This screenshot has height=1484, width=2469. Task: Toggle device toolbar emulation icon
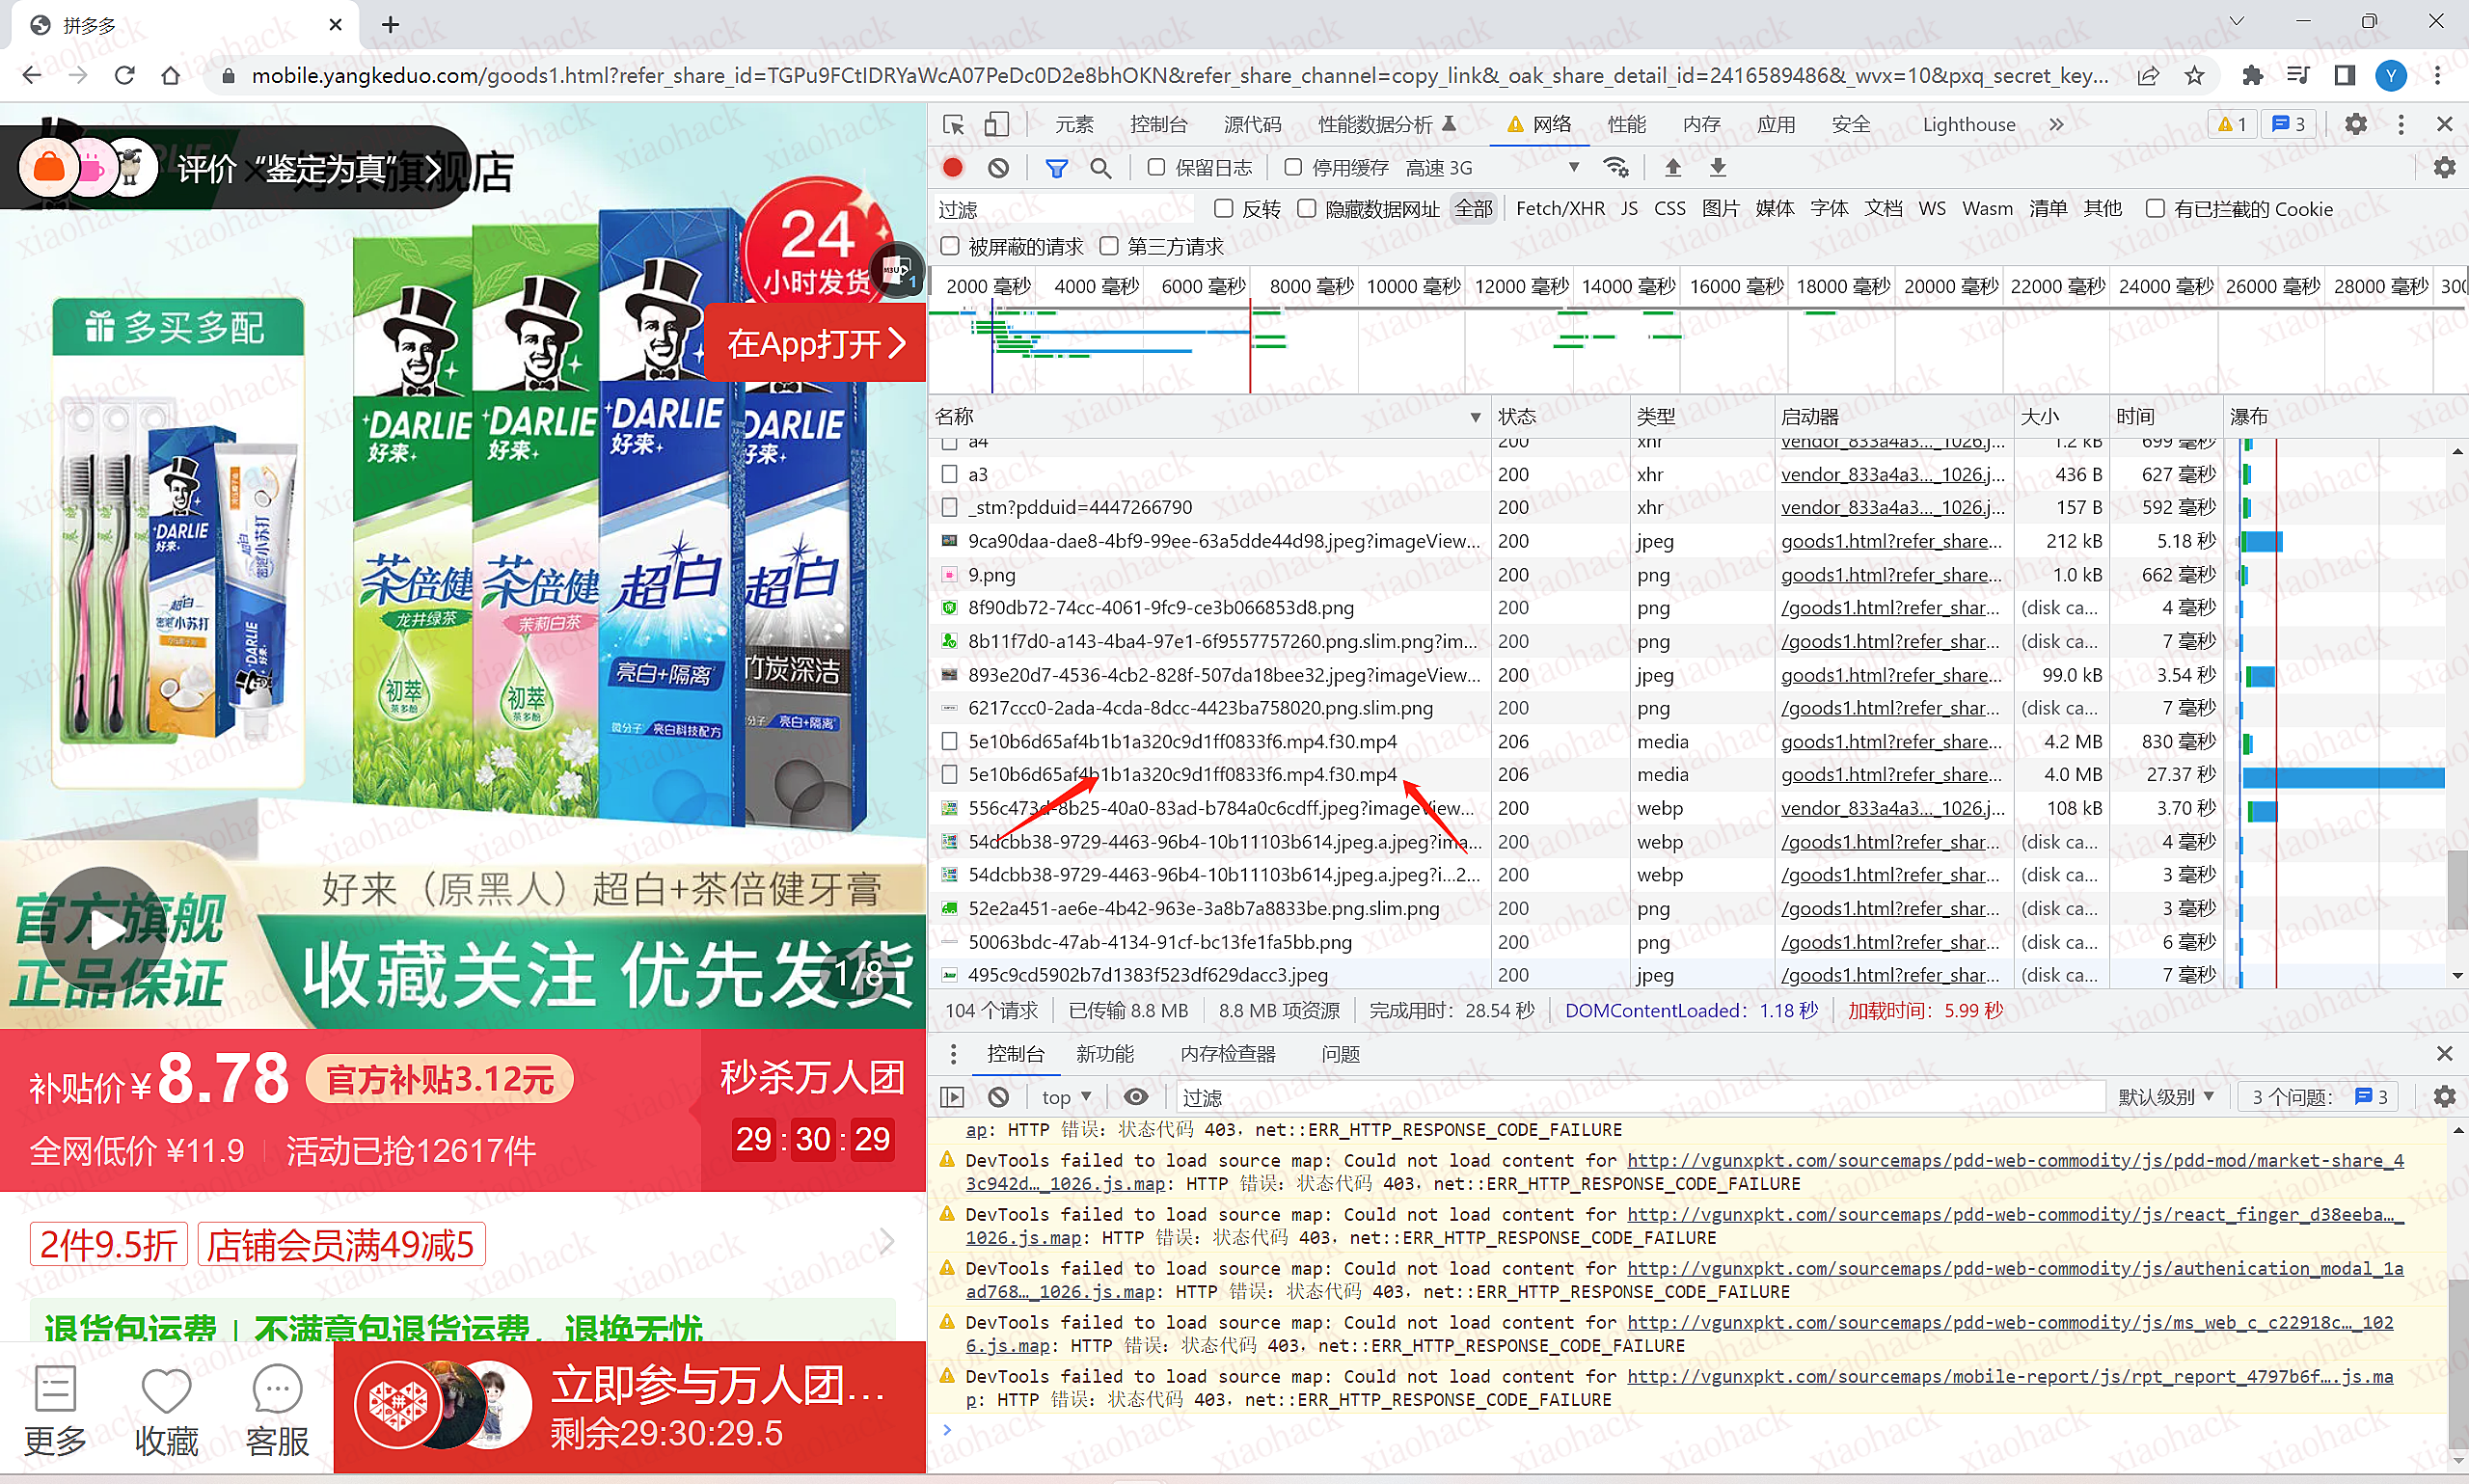[996, 124]
